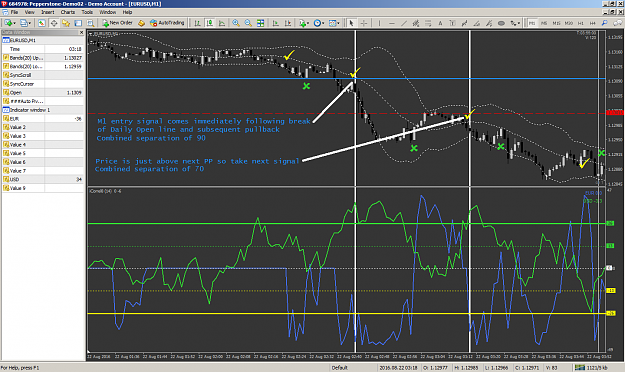The height and width of the screenshot is (372, 625).
Task: Expand the Profiles dropdown arrow
Action: (30, 23)
